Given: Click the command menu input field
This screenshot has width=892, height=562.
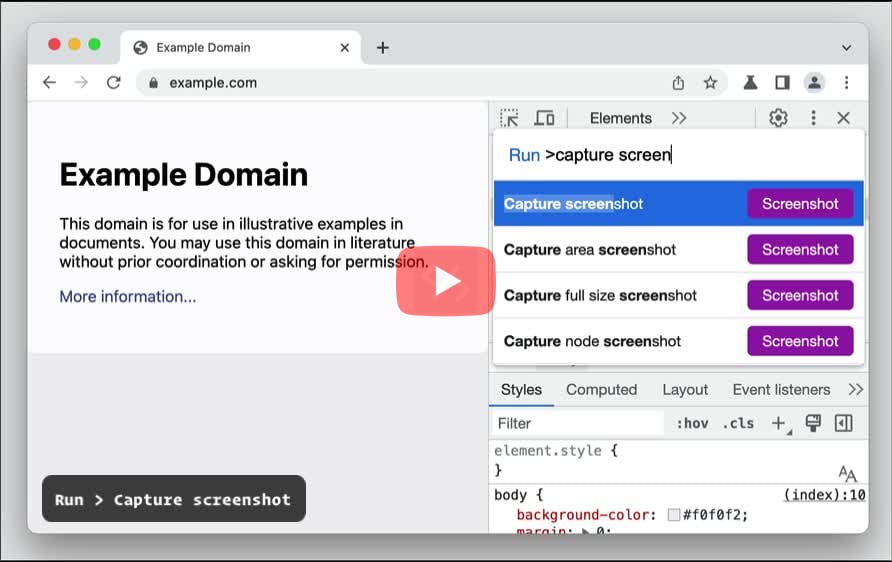Looking at the screenshot, I should (679, 155).
